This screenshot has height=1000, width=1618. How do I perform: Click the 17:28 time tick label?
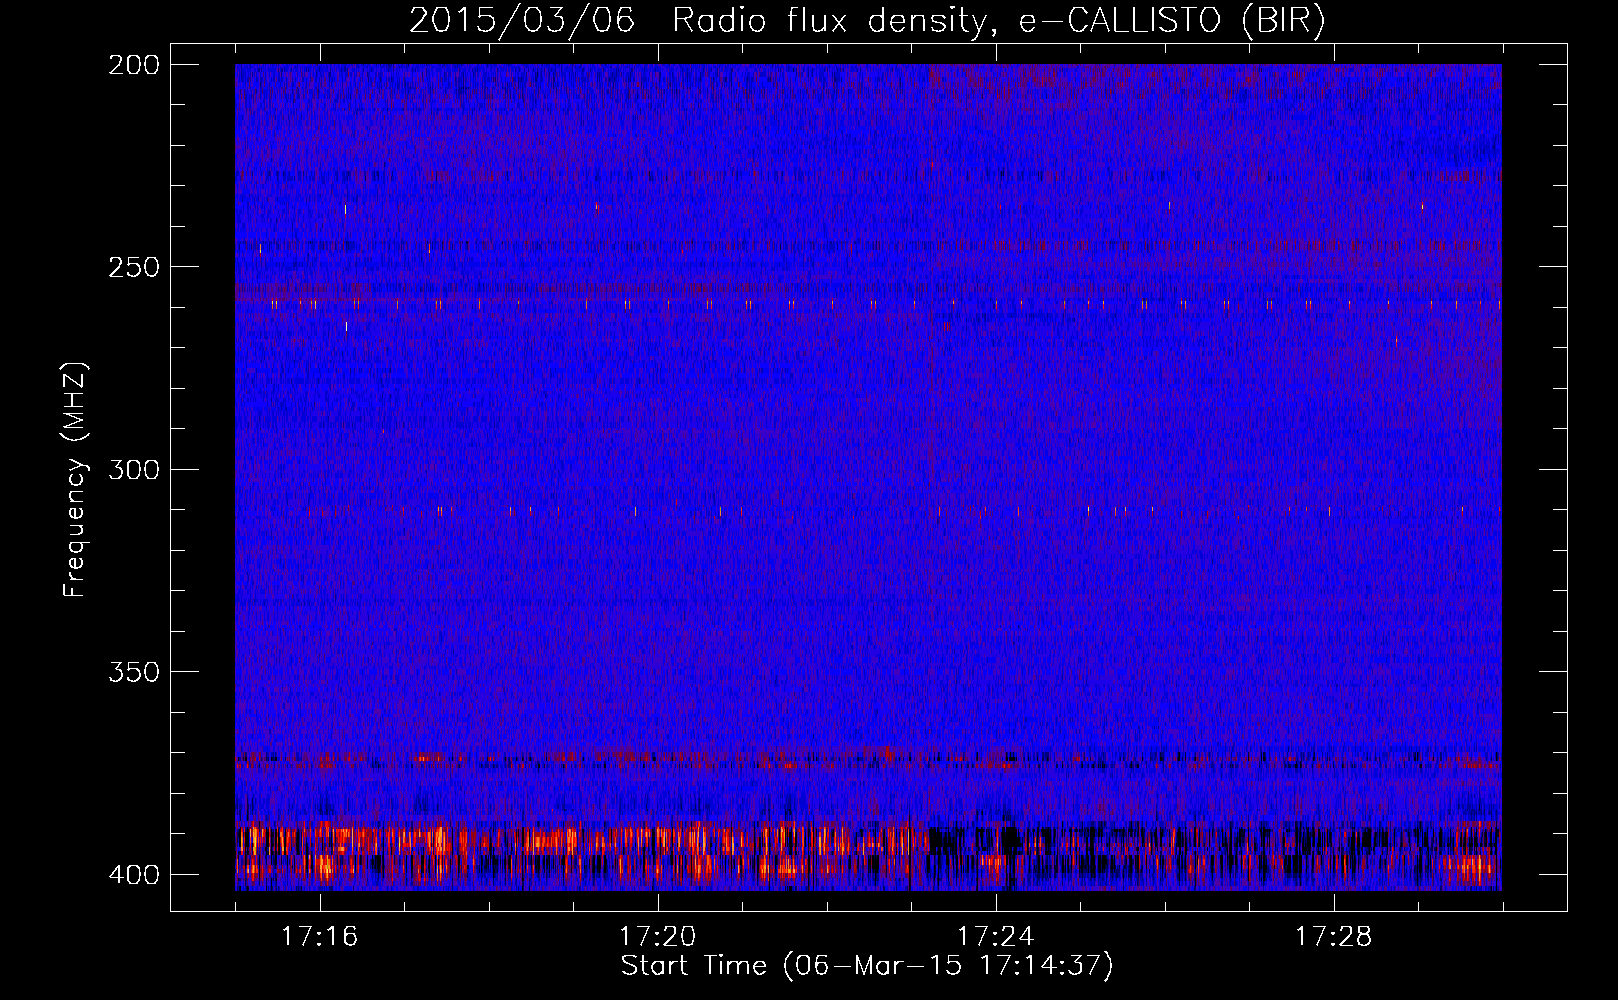pyautogui.click(x=1333, y=937)
